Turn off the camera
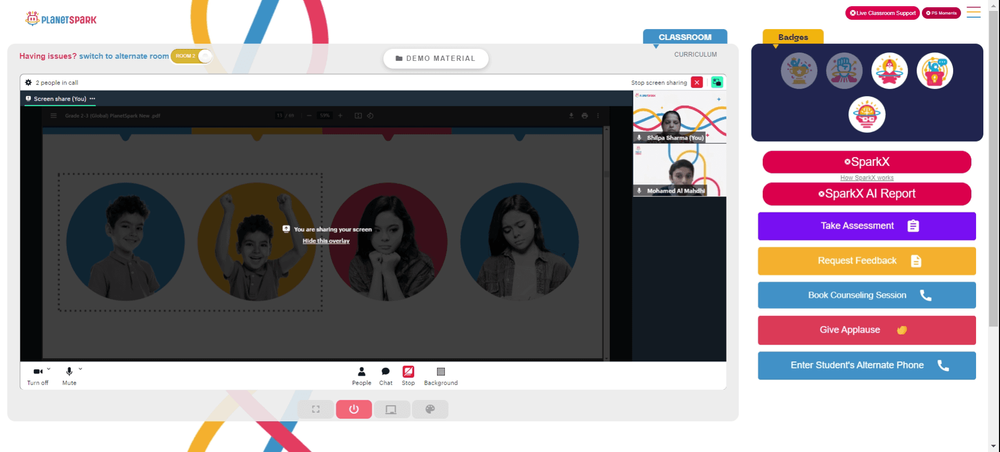 [x=38, y=372]
